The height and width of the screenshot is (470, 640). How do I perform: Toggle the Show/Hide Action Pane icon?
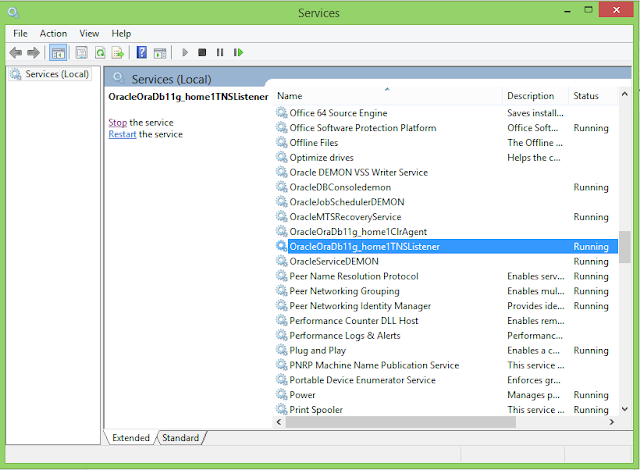160,53
